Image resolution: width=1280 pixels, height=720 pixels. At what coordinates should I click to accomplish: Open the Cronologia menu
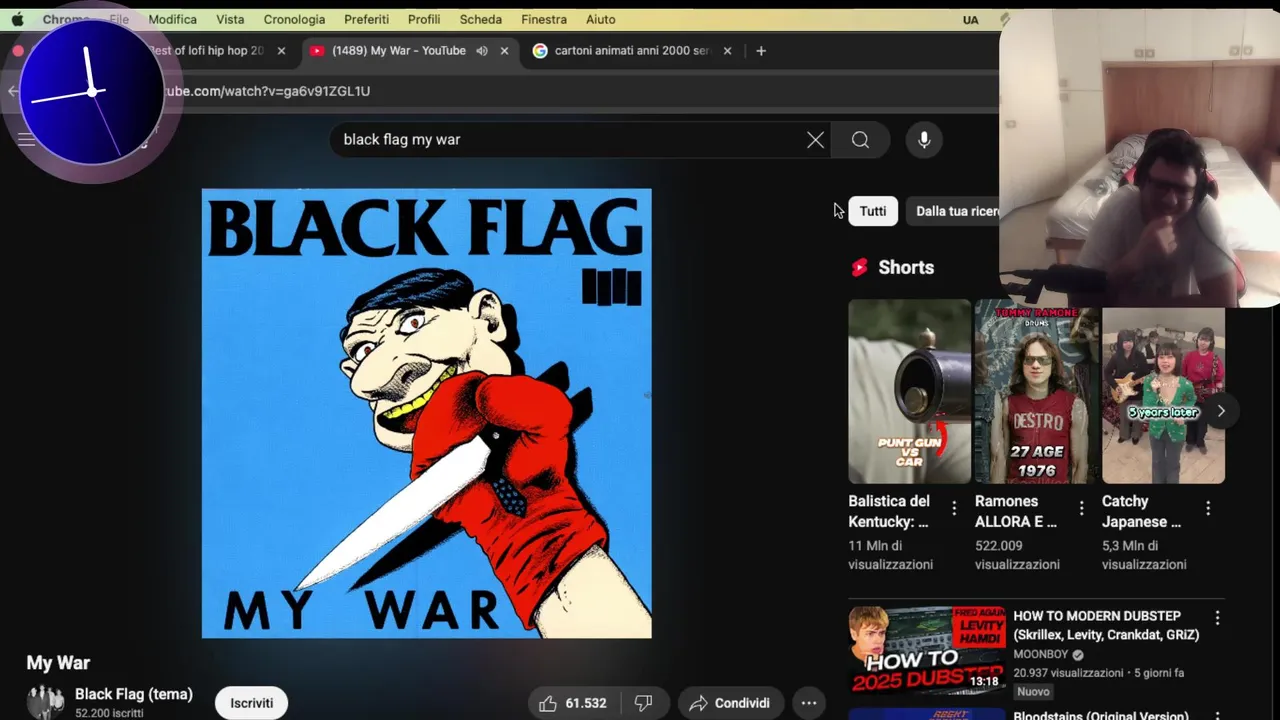point(294,19)
